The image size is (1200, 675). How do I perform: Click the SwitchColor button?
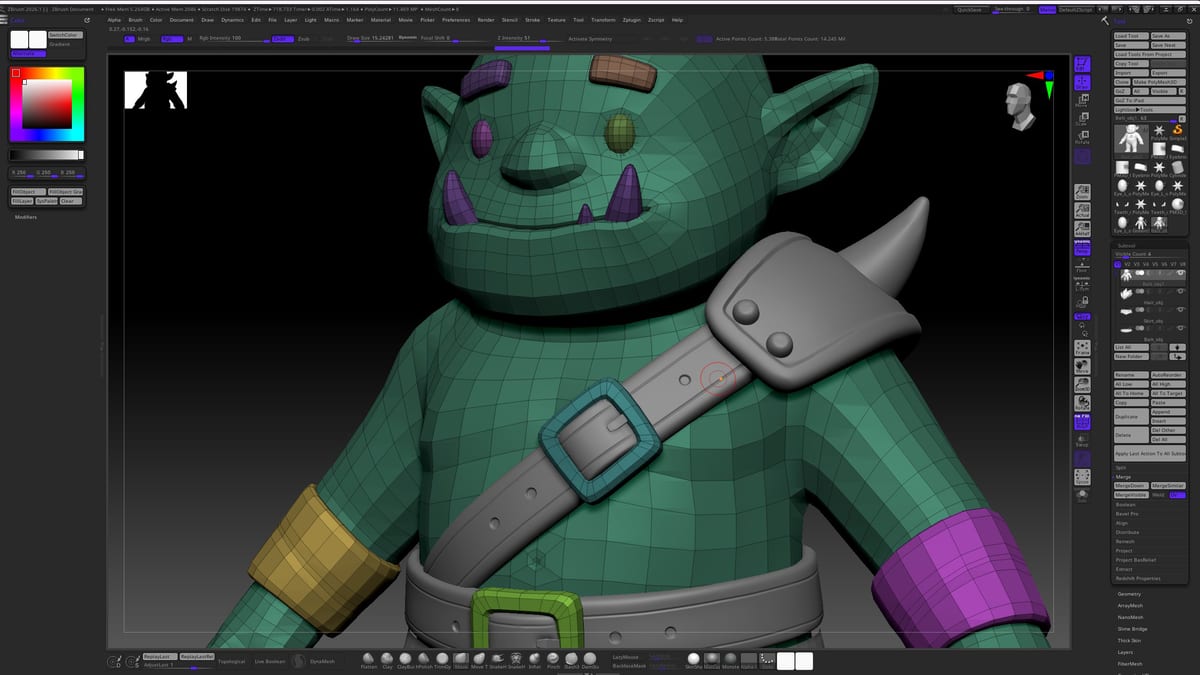pos(66,35)
